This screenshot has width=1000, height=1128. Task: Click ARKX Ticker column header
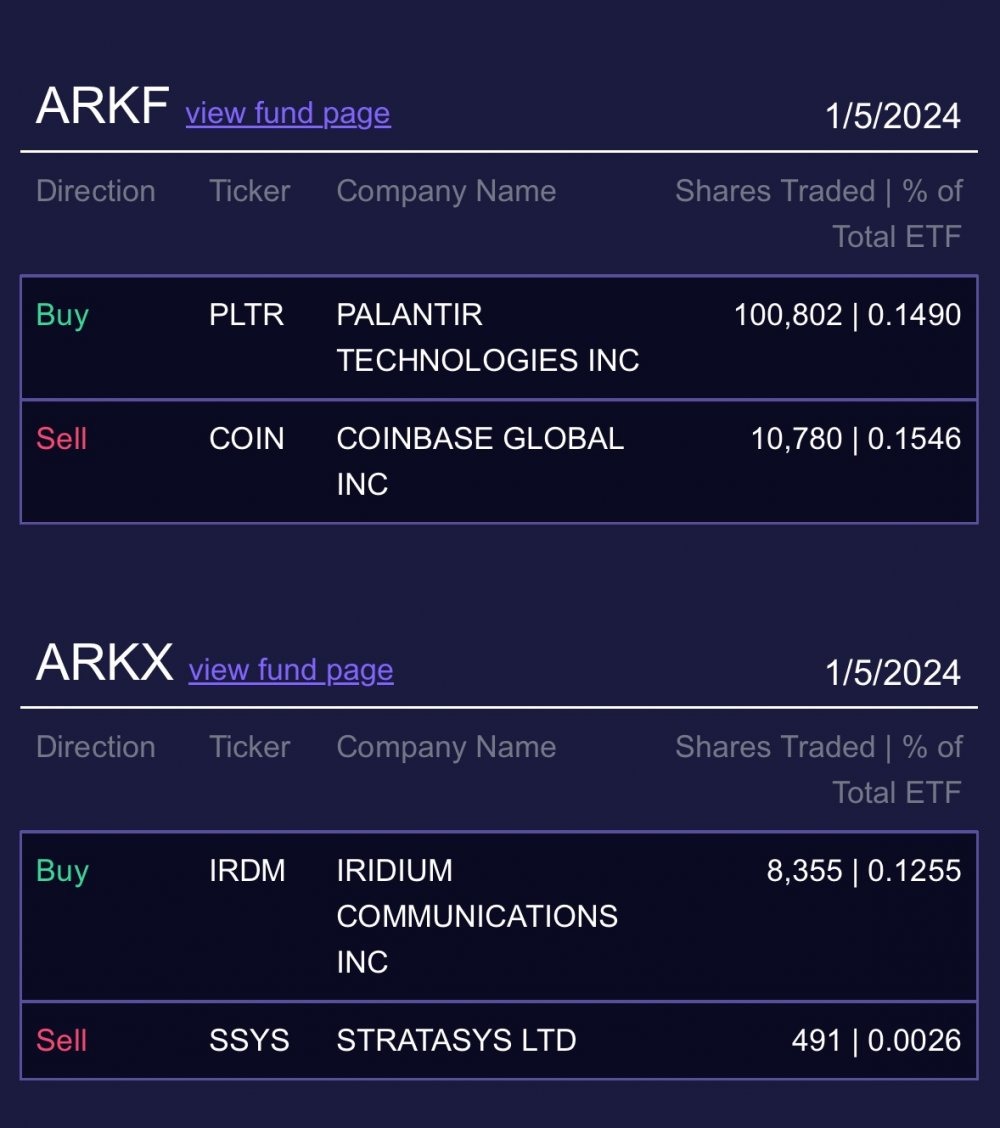click(x=250, y=747)
